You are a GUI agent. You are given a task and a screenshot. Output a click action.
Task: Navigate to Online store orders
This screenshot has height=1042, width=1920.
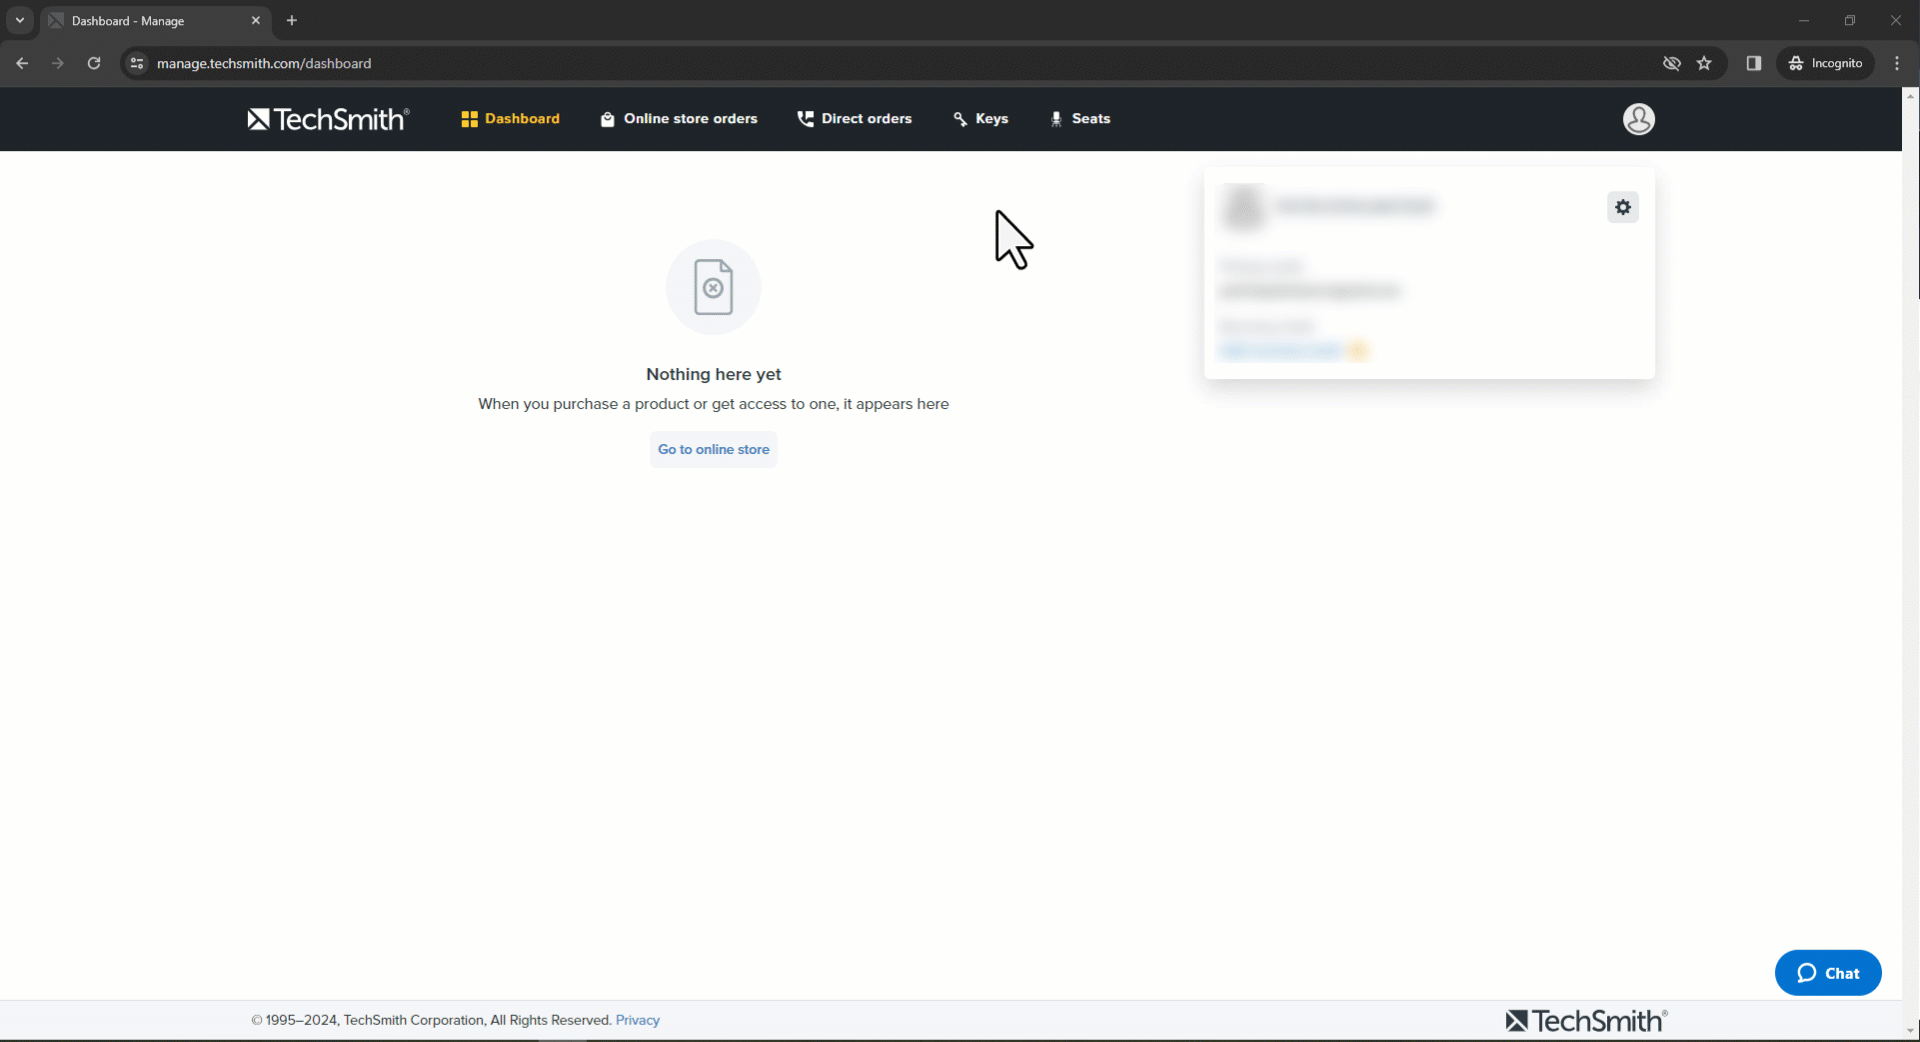[x=679, y=119]
